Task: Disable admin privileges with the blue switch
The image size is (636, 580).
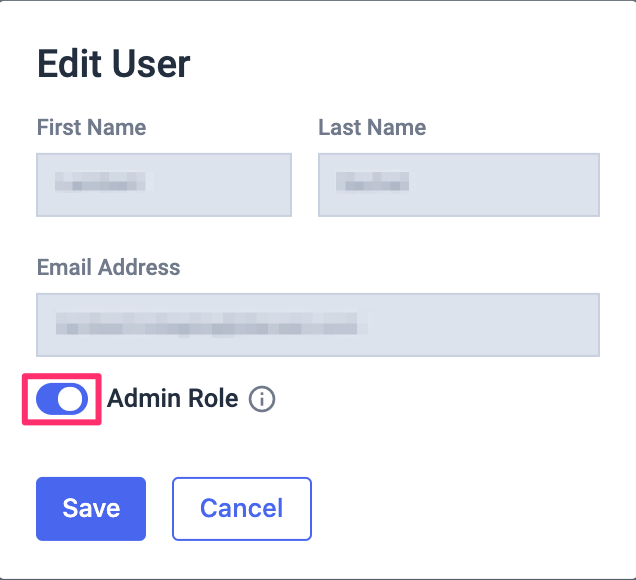Action: 62,399
